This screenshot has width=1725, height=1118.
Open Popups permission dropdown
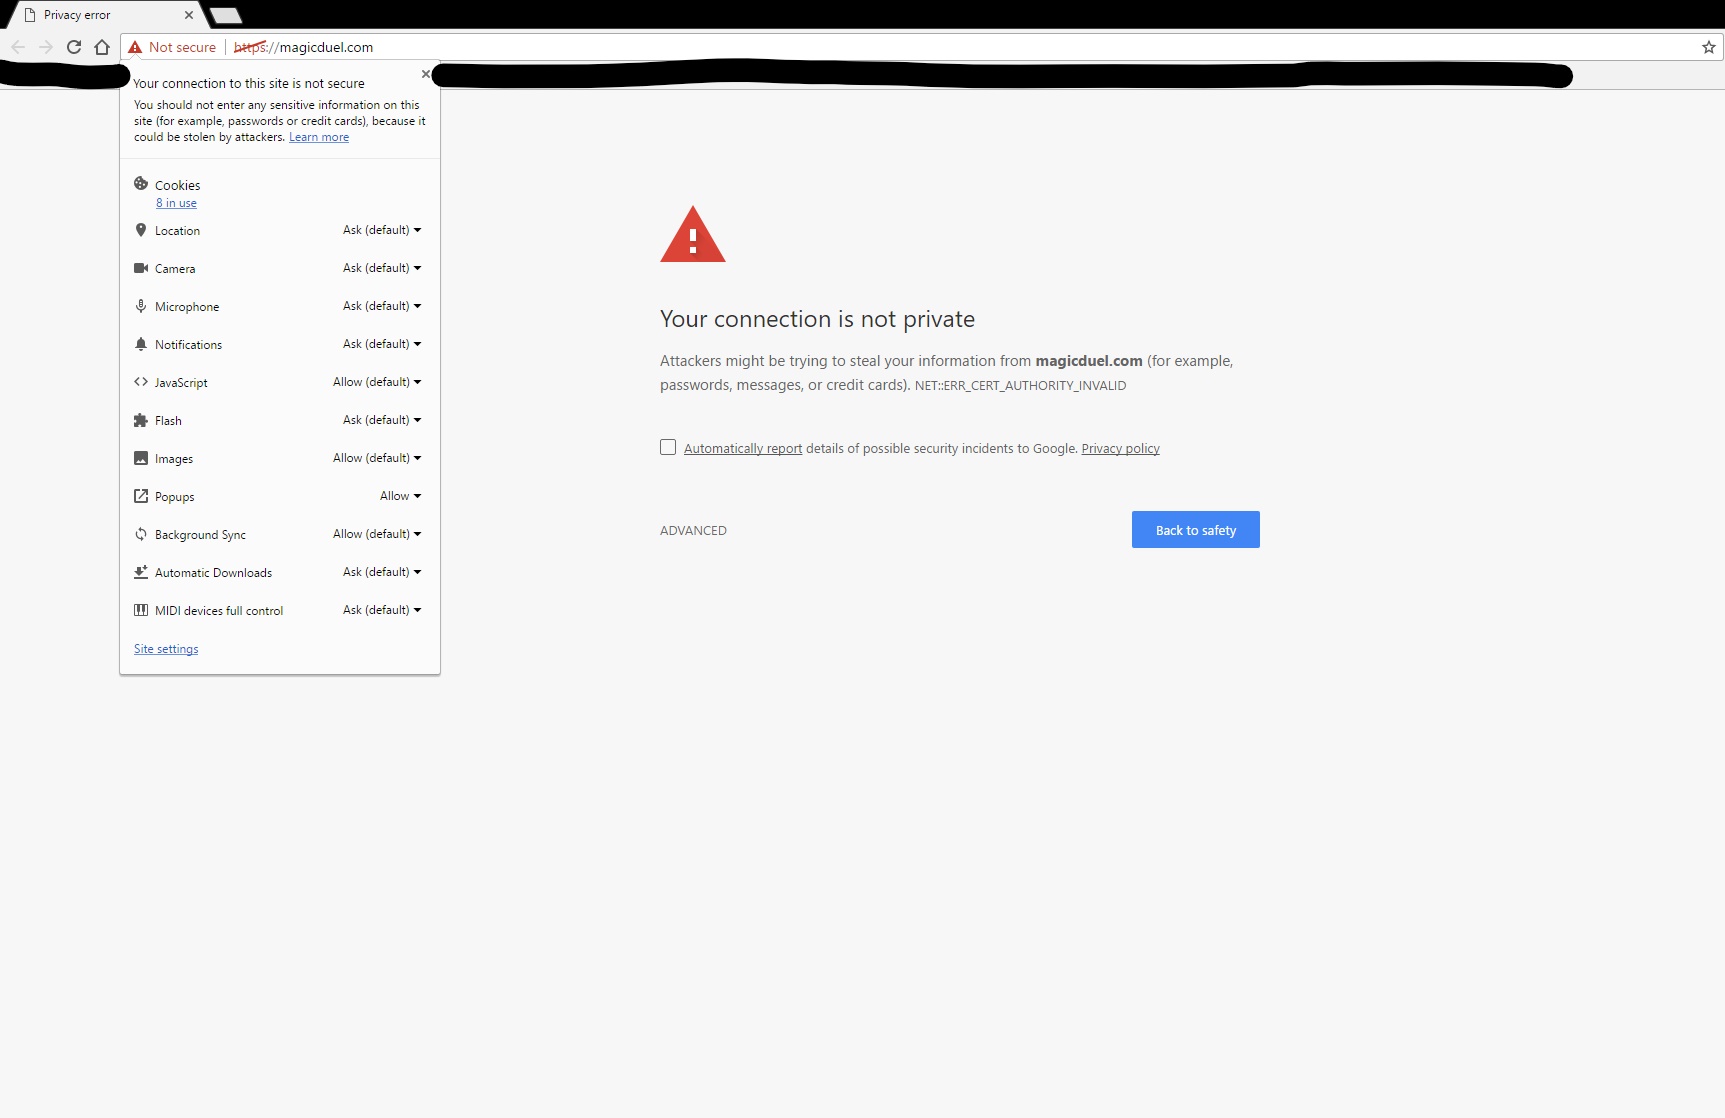click(x=400, y=496)
